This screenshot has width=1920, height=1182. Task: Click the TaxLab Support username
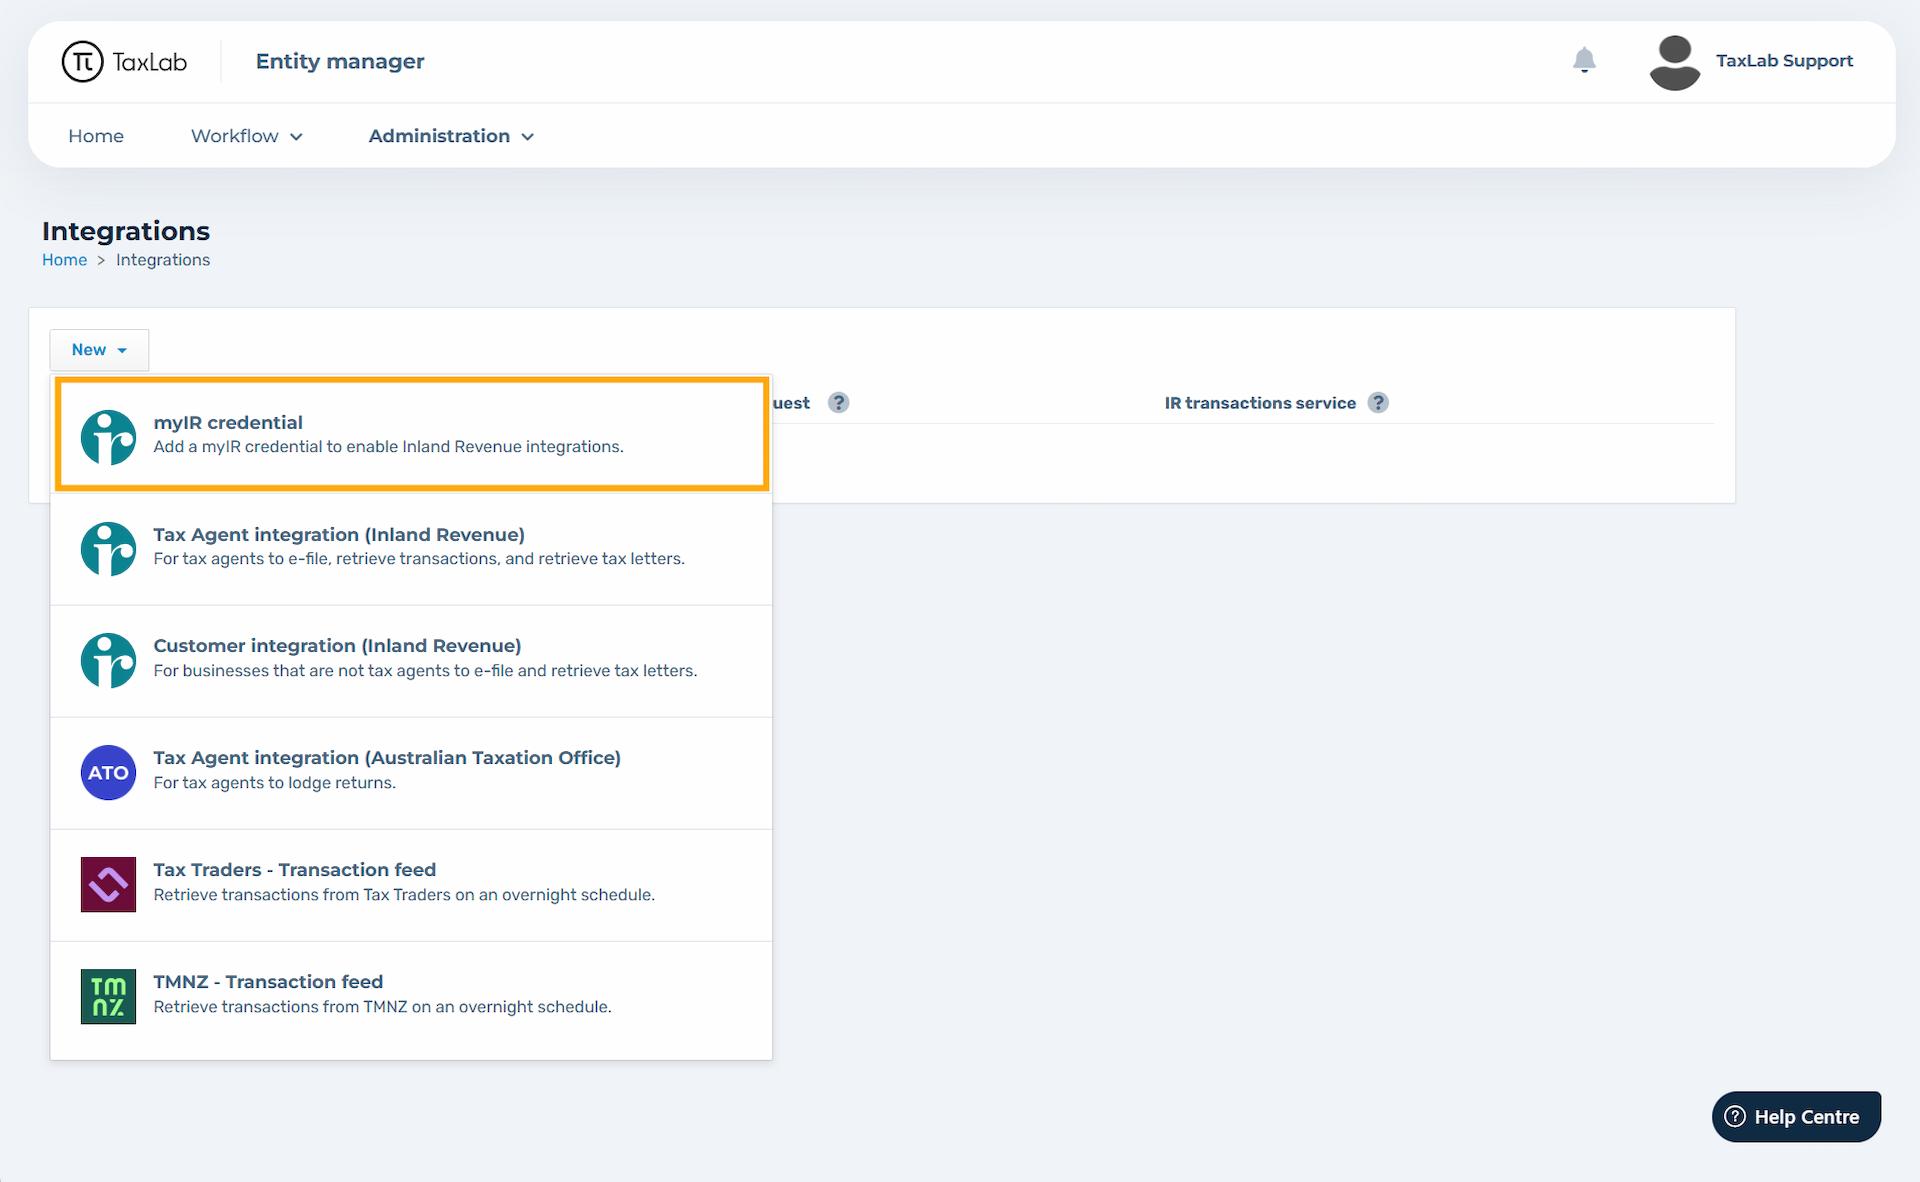pos(1784,61)
